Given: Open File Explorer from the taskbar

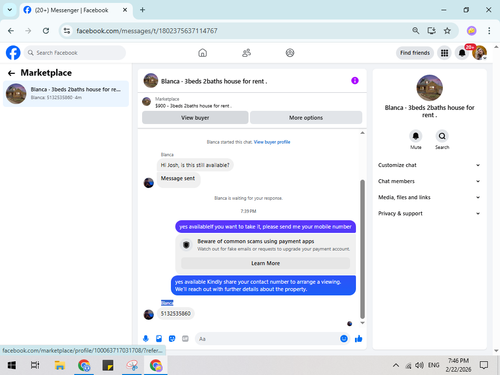Looking at the screenshot, I should coord(60,365).
